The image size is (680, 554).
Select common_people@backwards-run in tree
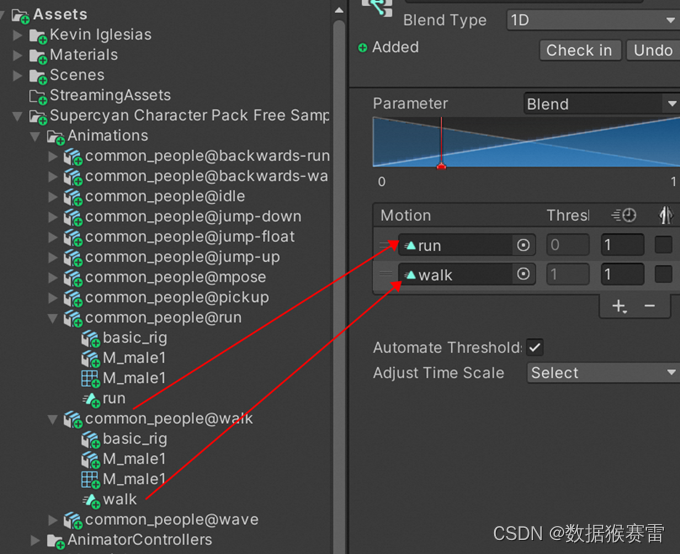coord(207,156)
